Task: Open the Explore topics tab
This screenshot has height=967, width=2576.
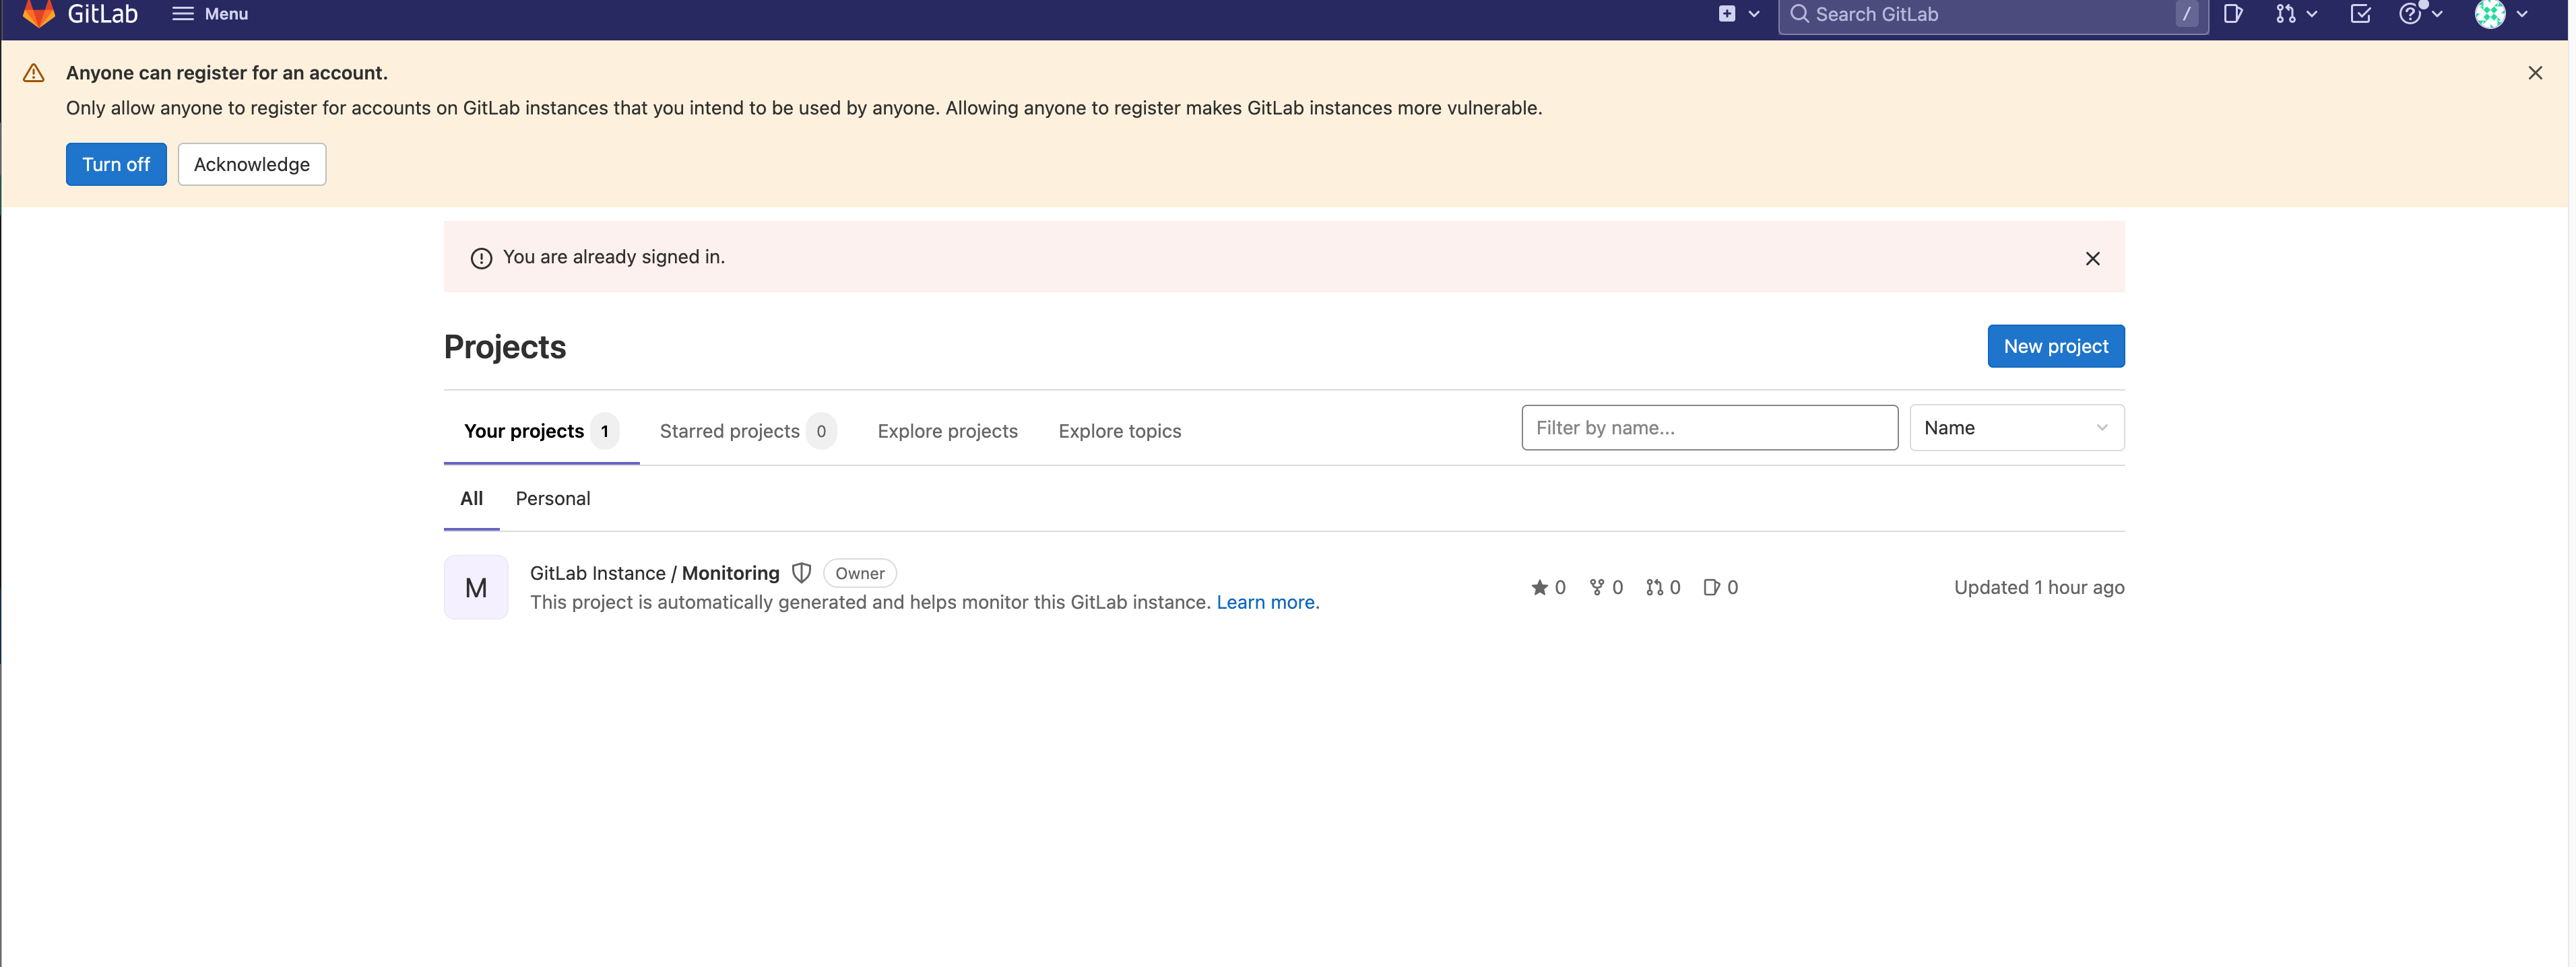Action: coord(1119,431)
